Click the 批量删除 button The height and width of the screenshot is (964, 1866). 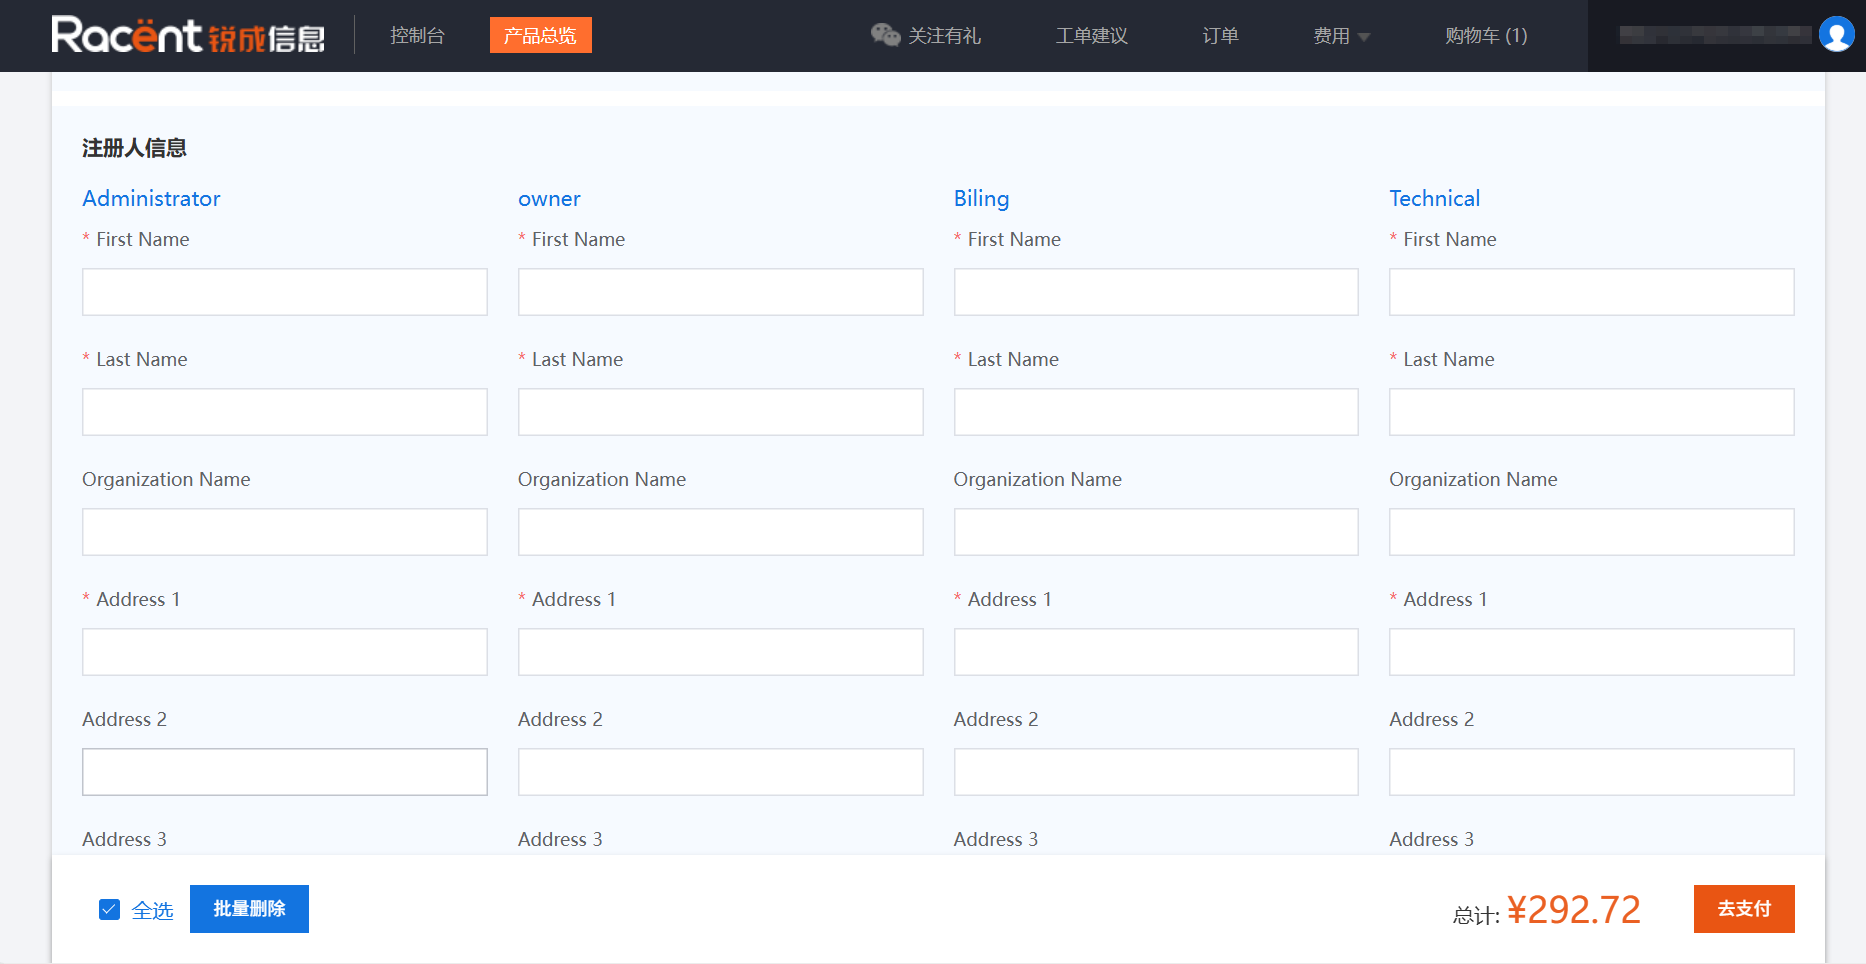[249, 909]
